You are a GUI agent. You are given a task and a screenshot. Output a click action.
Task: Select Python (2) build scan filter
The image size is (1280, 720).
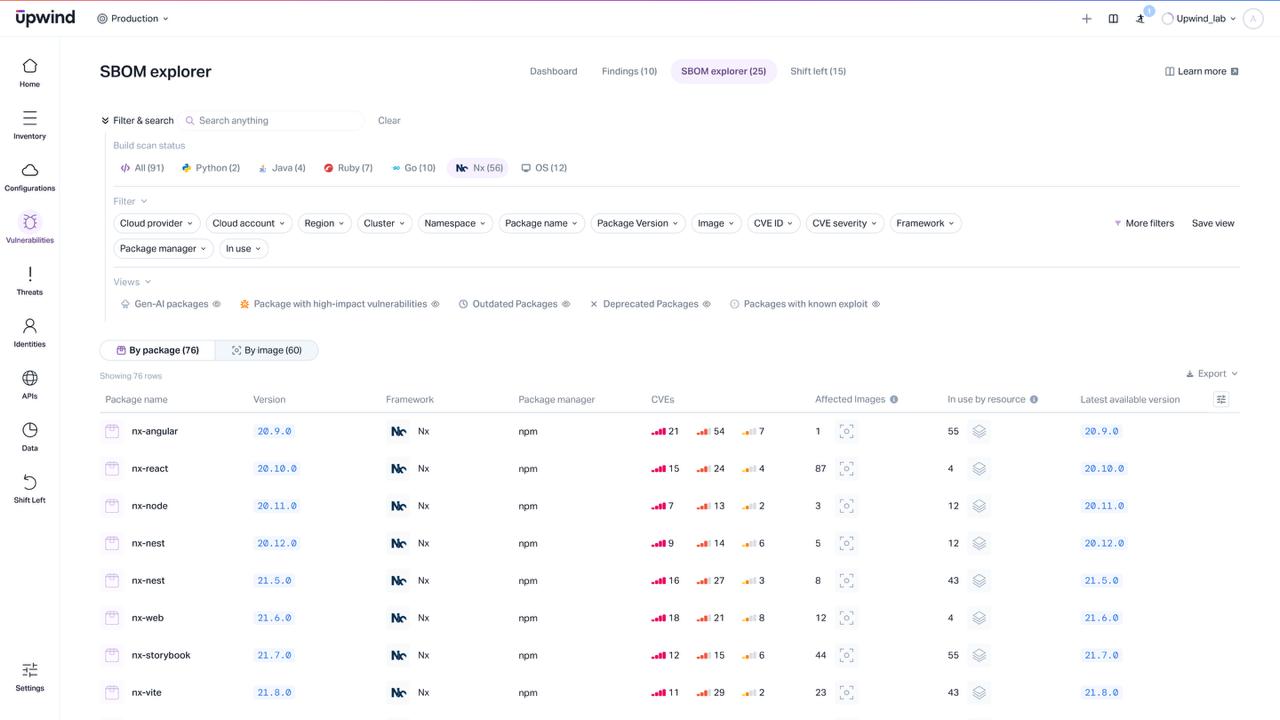[210, 168]
